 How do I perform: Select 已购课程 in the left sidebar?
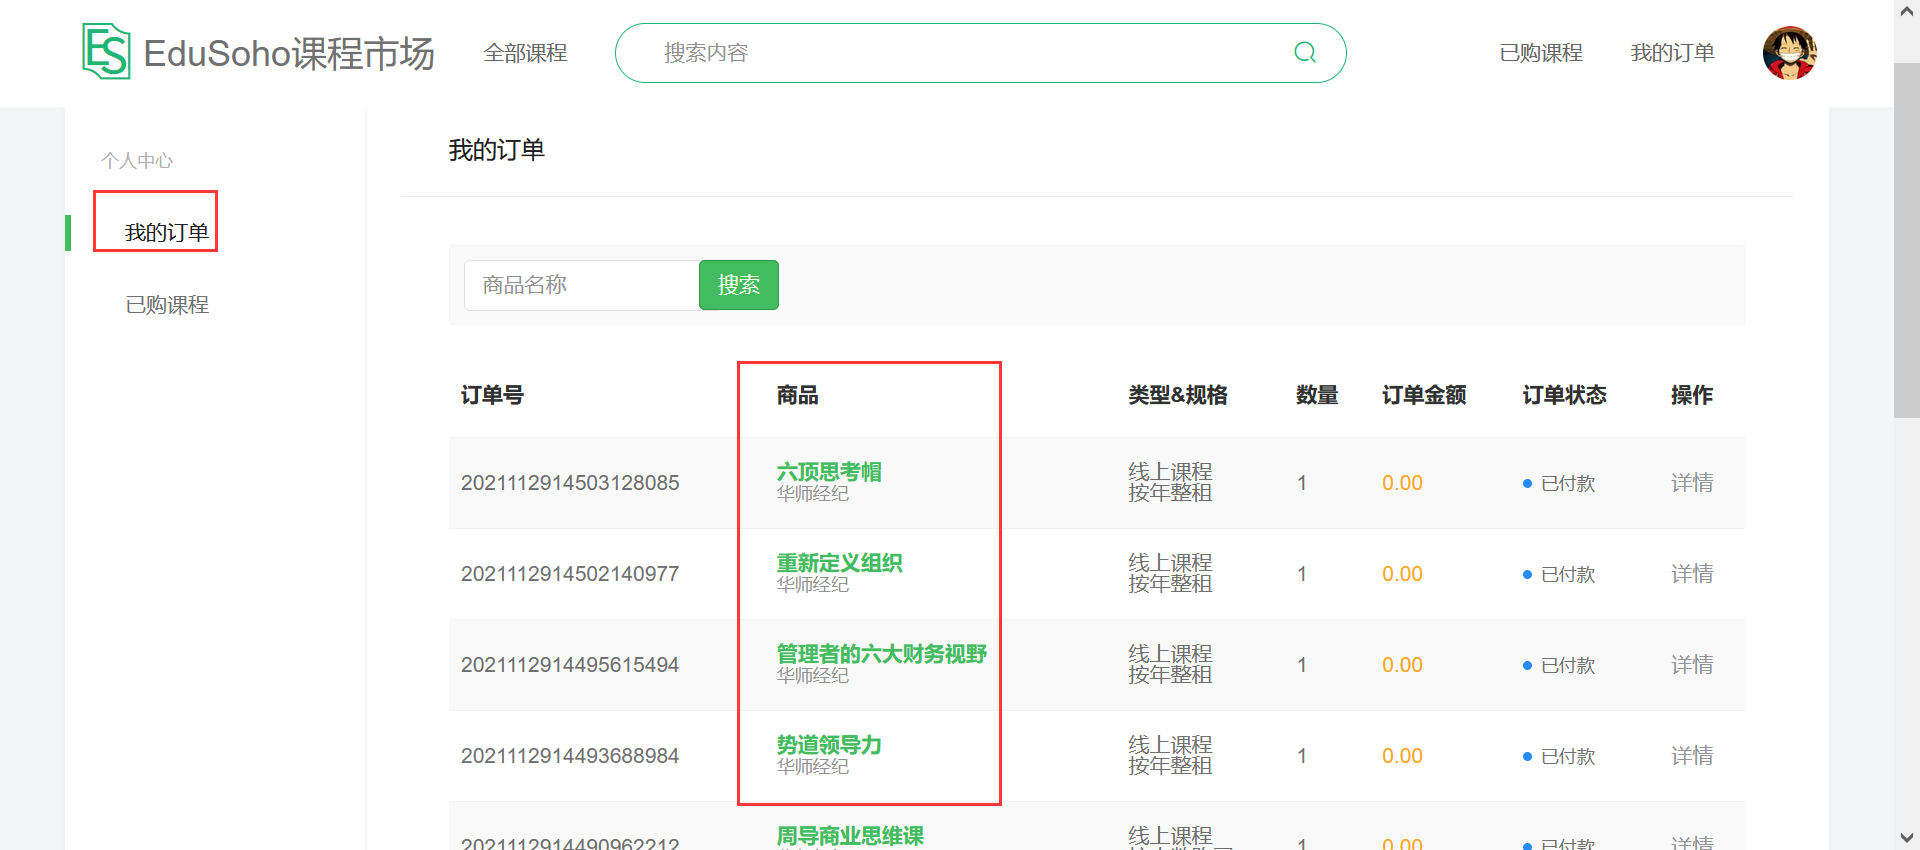click(167, 305)
